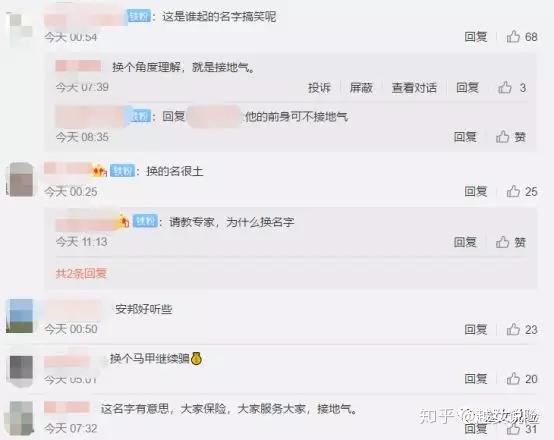The width and height of the screenshot is (554, 440).
Task: Click thumbs-up 赞 on 08:35 reply
Action: [x=511, y=137]
